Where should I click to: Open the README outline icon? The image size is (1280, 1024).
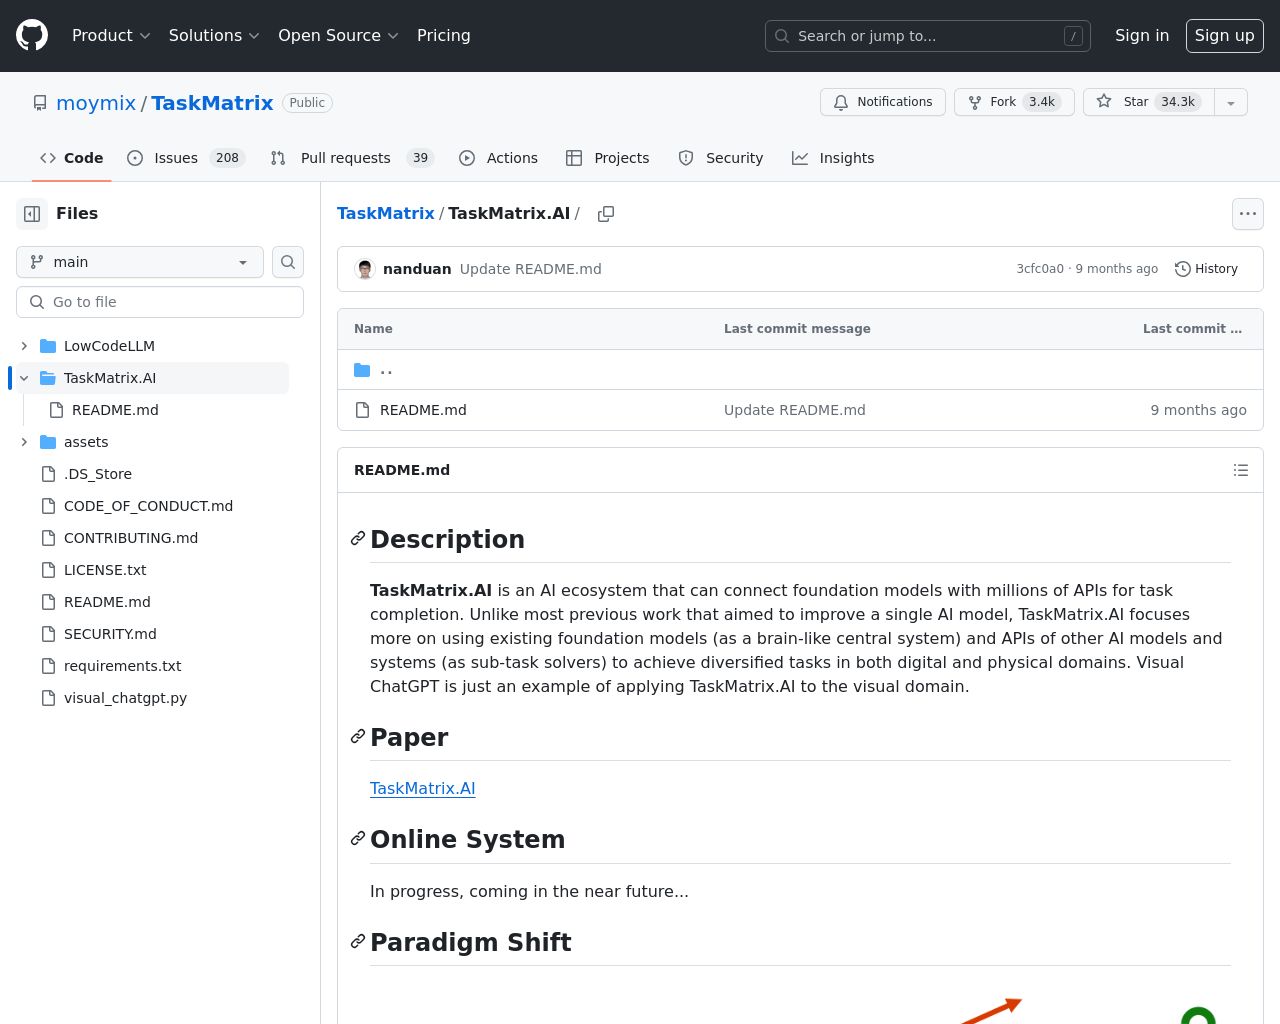(1240, 470)
